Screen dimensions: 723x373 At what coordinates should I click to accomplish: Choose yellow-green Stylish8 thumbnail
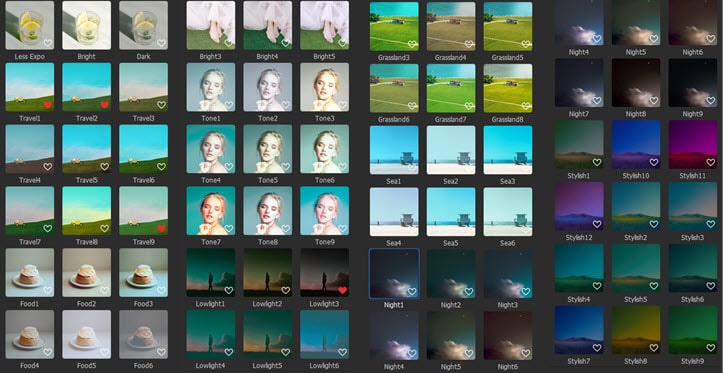(x=636, y=330)
